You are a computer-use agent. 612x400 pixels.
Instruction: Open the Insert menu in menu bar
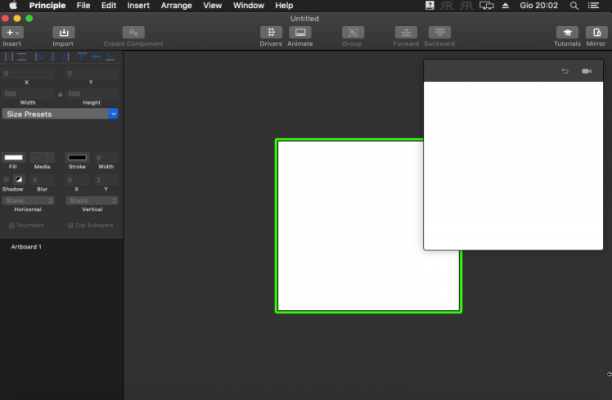coord(138,5)
